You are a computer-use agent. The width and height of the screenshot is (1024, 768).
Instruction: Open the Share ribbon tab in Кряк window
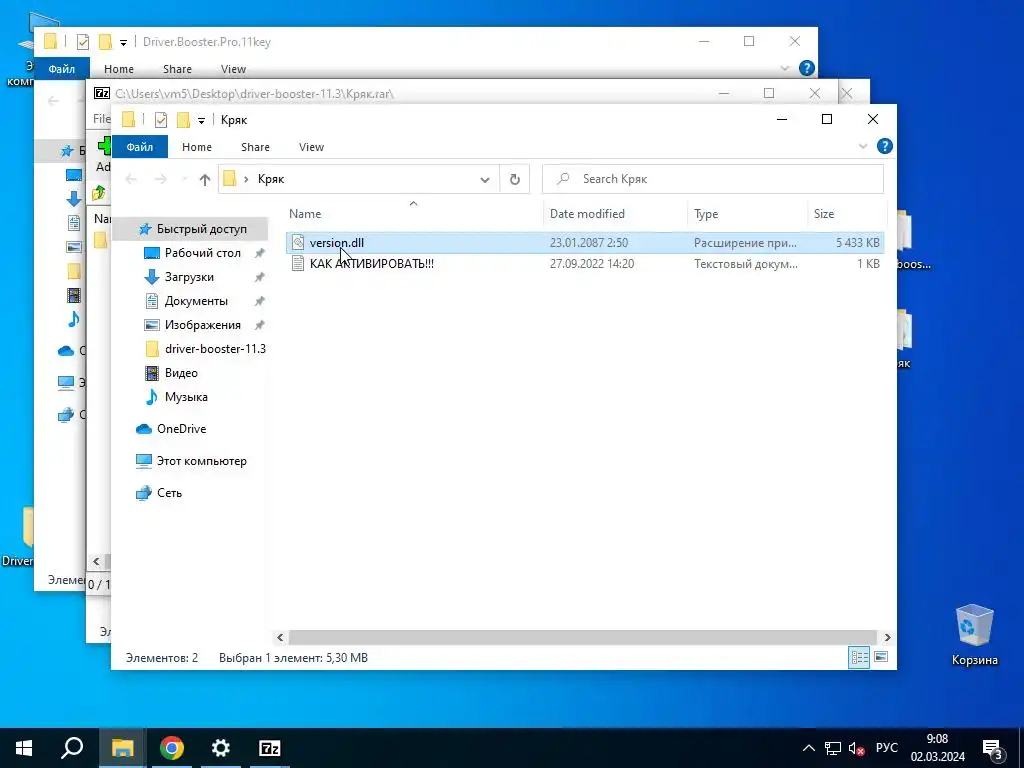pos(255,147)
